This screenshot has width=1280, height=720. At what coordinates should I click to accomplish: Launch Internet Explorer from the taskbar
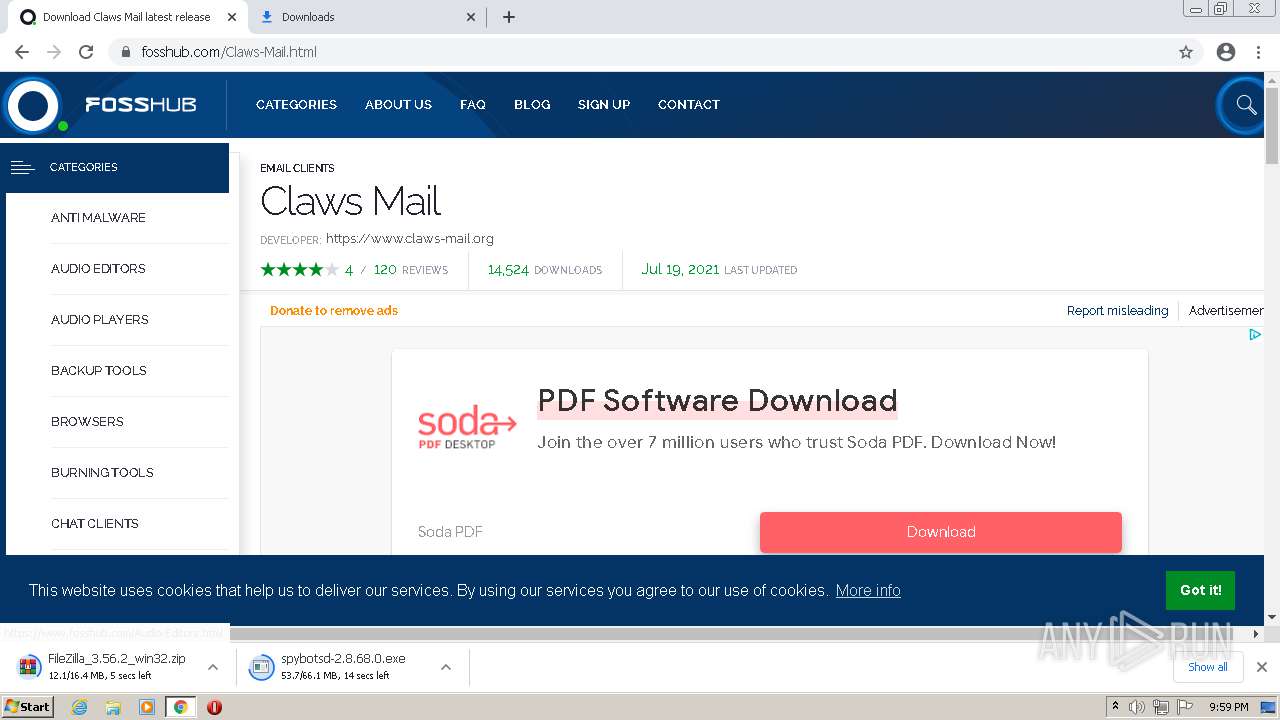pos(79,707)
